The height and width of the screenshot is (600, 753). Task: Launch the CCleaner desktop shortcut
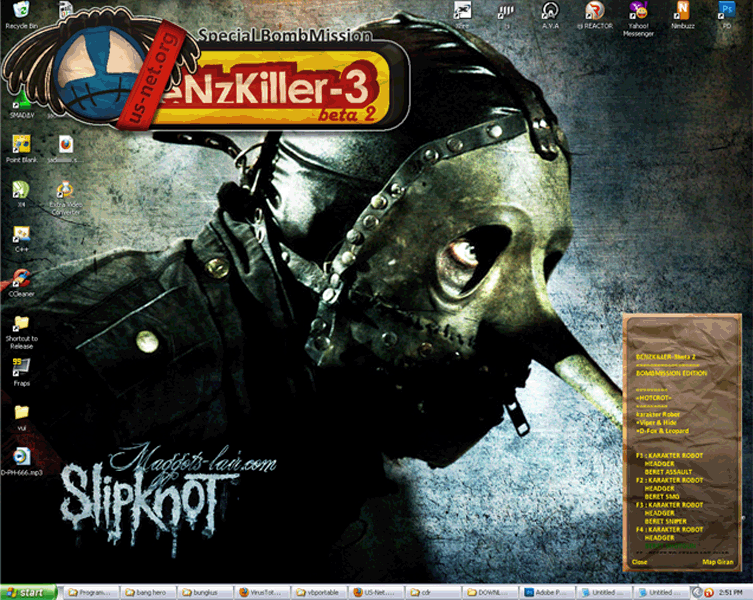[x=22, y=283]
